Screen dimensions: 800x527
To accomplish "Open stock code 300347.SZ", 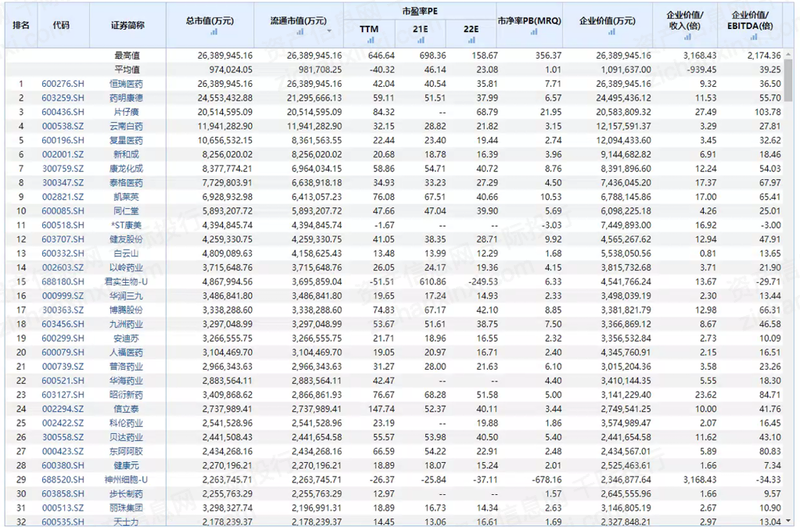I will [x=63, y=183].
